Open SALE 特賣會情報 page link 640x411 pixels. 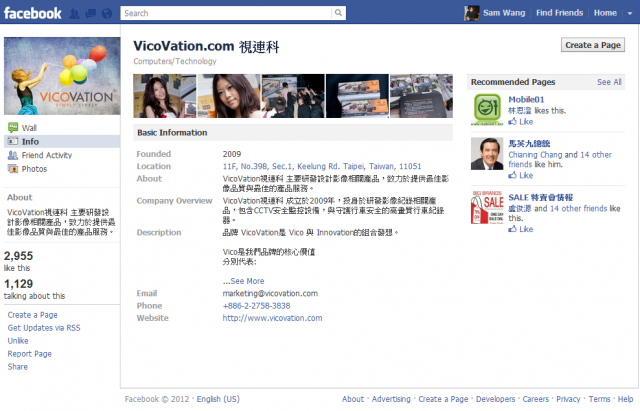tap(540, 198)
